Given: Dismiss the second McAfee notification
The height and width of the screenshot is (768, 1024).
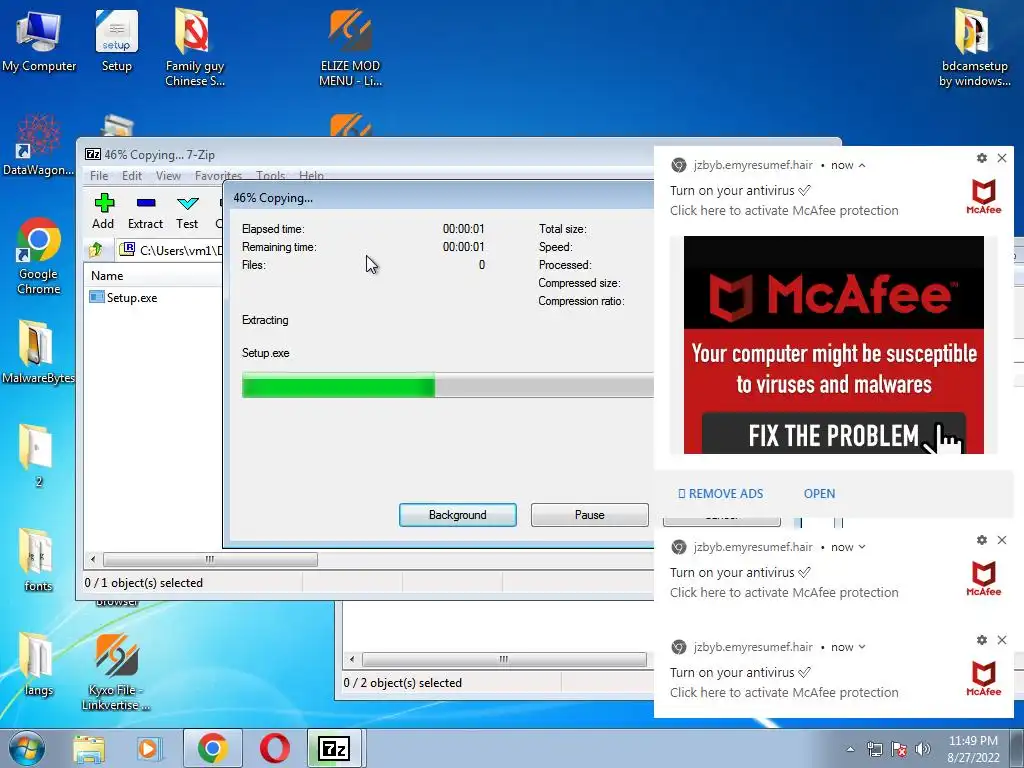Looking at the screenshot, I should [1002, 540].
